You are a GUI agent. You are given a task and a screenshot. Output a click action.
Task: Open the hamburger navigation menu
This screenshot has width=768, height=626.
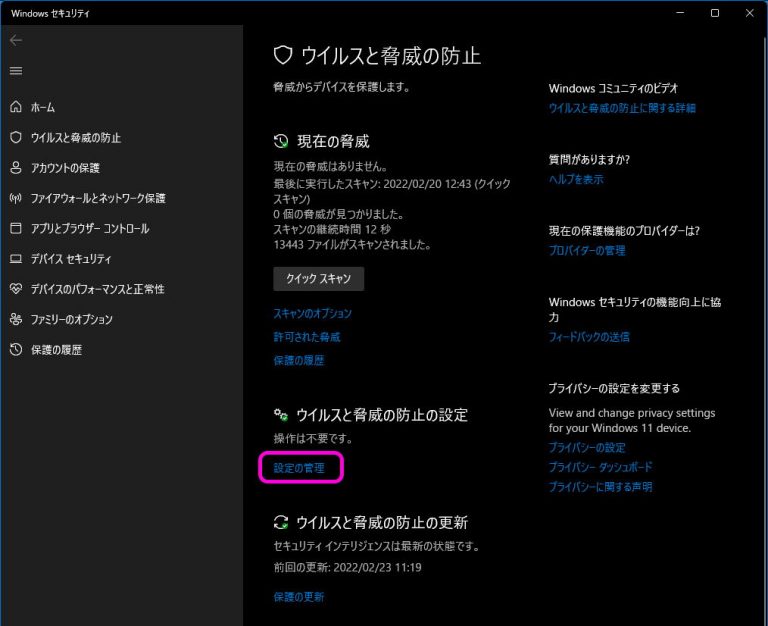(x=16, y=71)
